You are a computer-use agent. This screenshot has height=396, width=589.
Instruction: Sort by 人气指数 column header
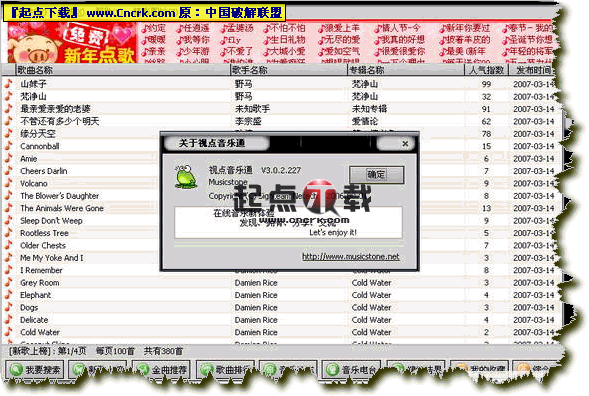486,70
